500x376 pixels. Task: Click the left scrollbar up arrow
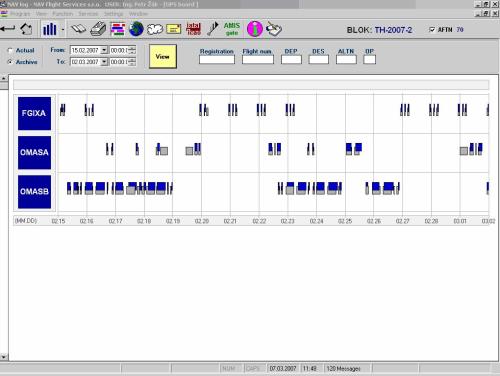click(x=4, y=78)
